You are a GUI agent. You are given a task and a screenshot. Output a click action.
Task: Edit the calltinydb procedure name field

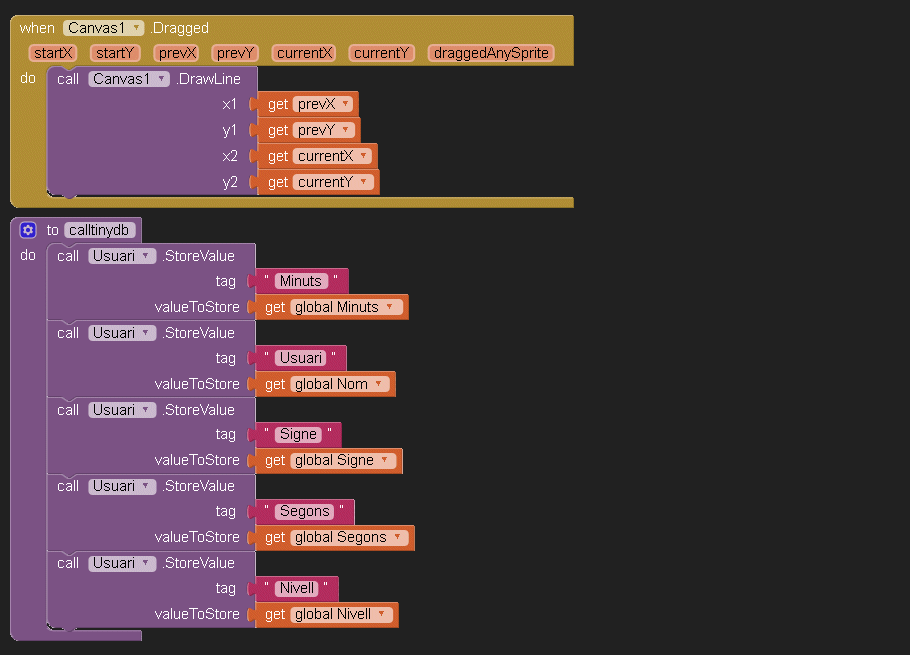pyautogui.click(x=100, y=230)
